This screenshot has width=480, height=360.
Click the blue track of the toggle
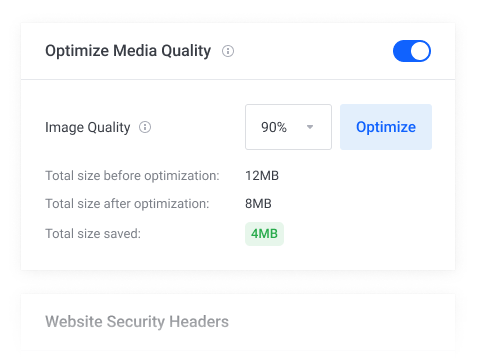tap(401, 51)
